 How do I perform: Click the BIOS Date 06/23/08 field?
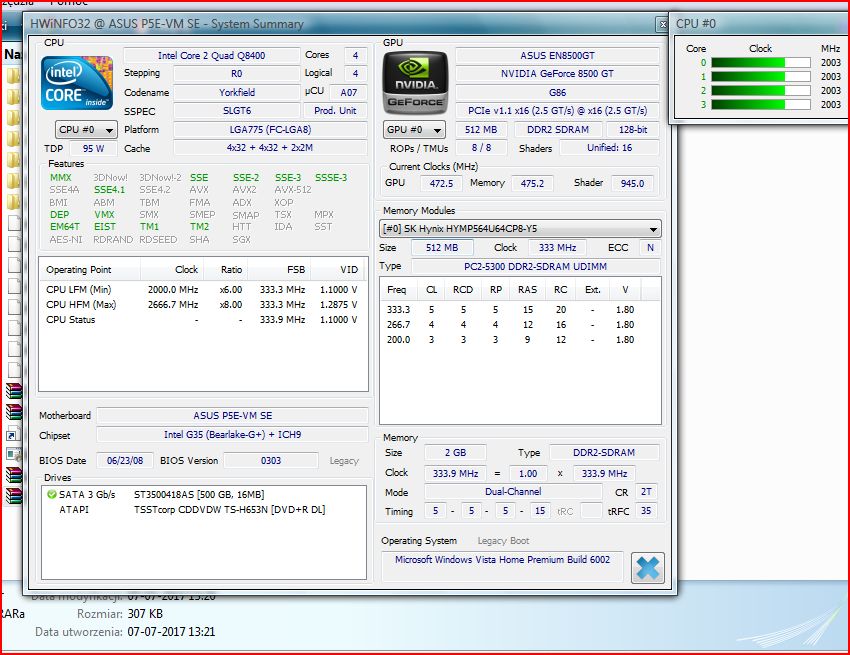(125, 460)
